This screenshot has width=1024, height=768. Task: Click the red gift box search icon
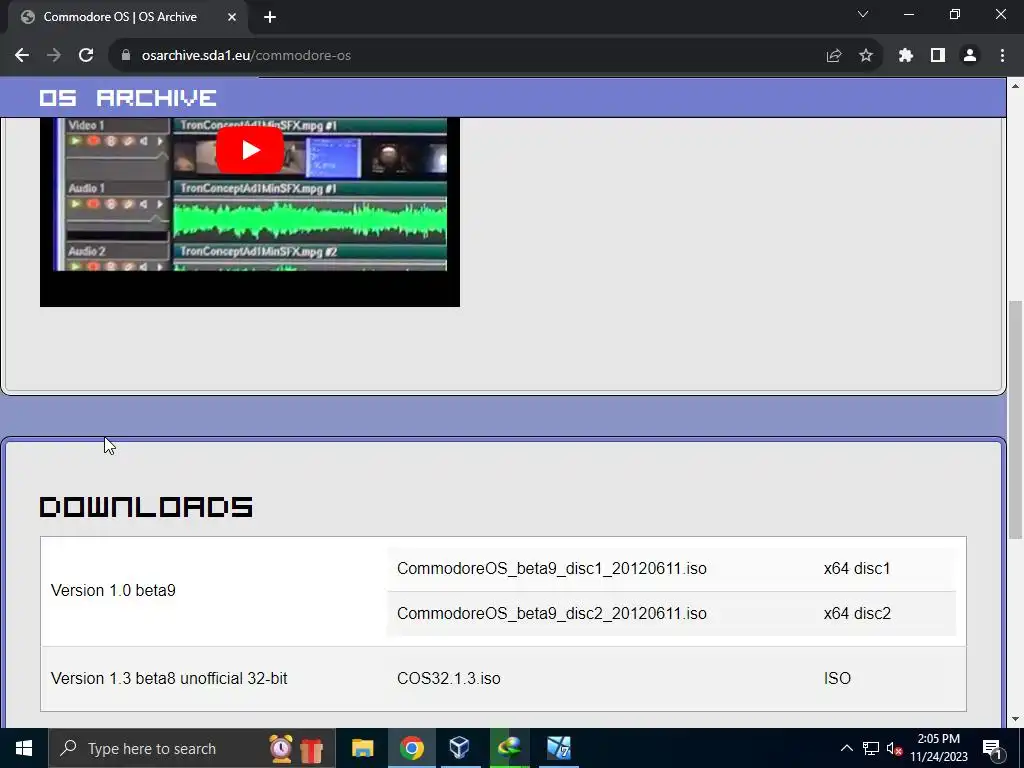[312, 750]
